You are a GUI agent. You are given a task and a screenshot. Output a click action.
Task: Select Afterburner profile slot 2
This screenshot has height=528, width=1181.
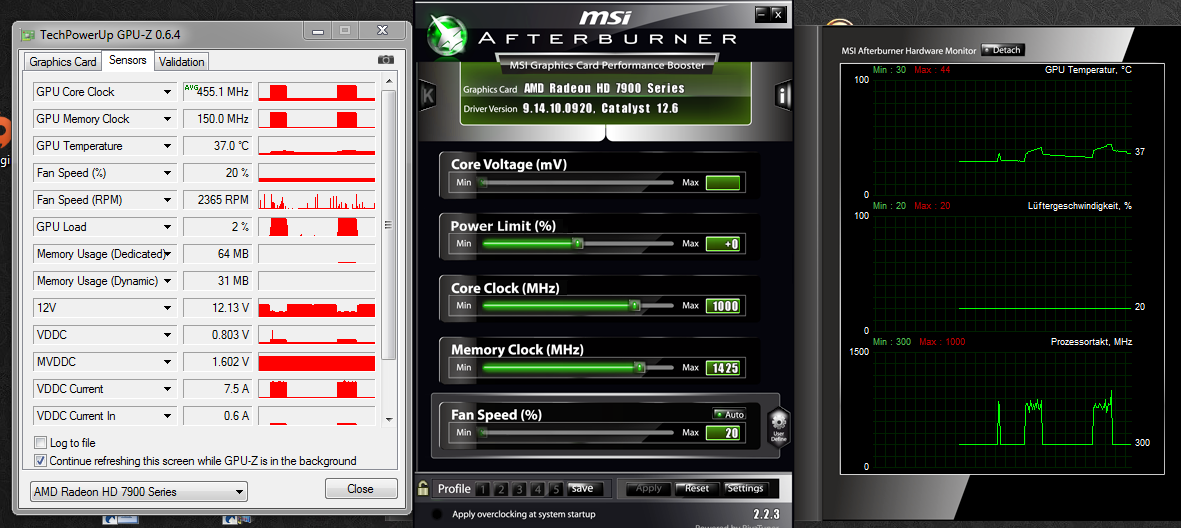pos(500,489)
